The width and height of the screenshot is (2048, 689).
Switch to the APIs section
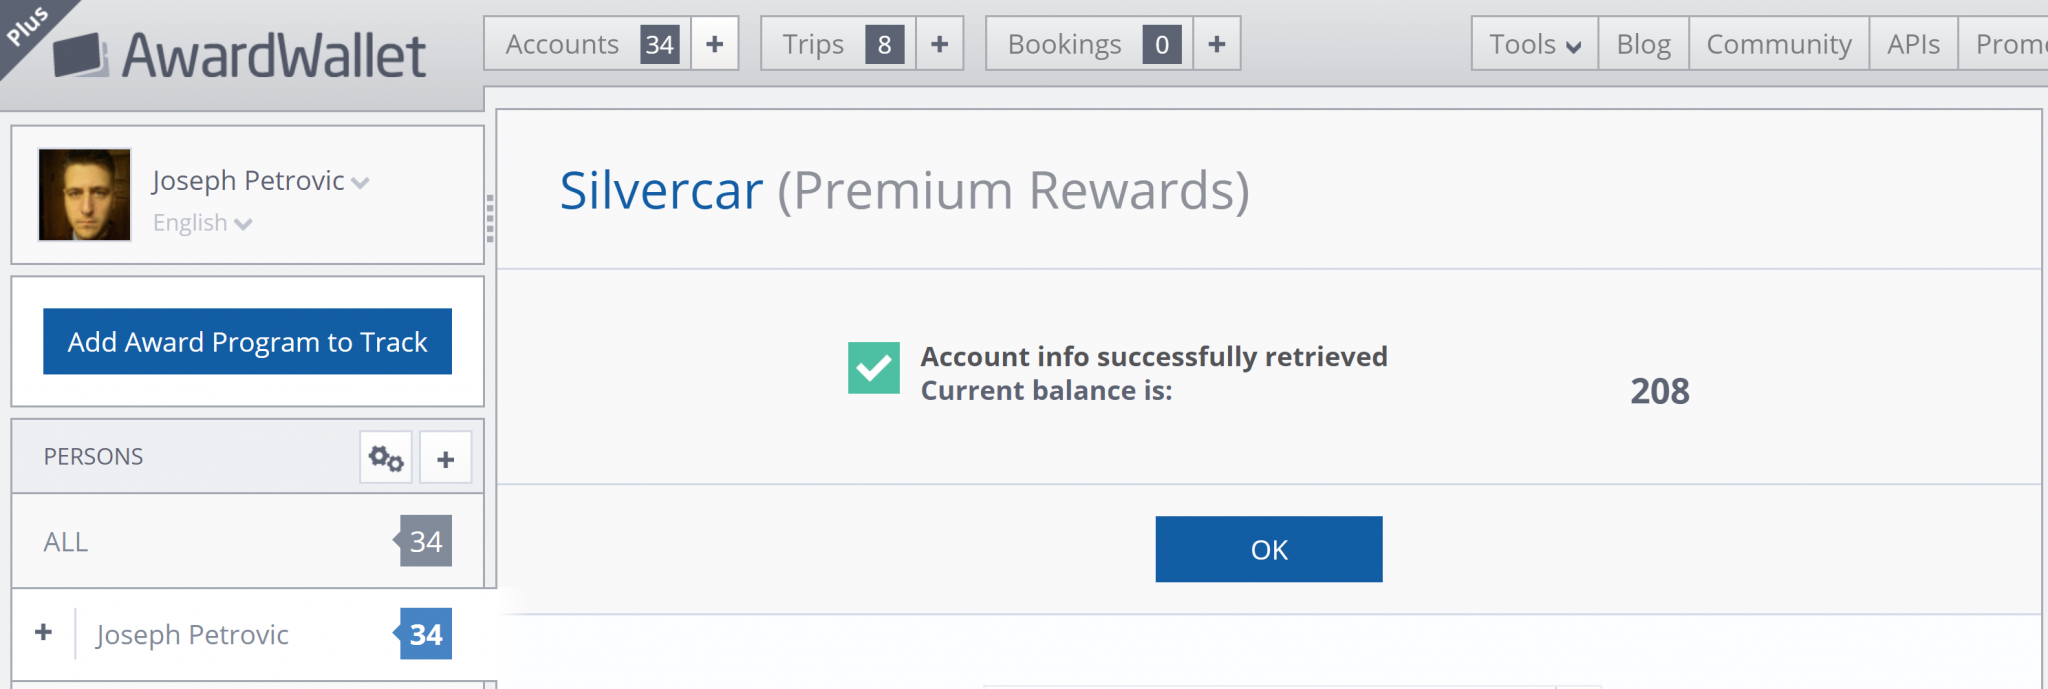coord(1913,44)
